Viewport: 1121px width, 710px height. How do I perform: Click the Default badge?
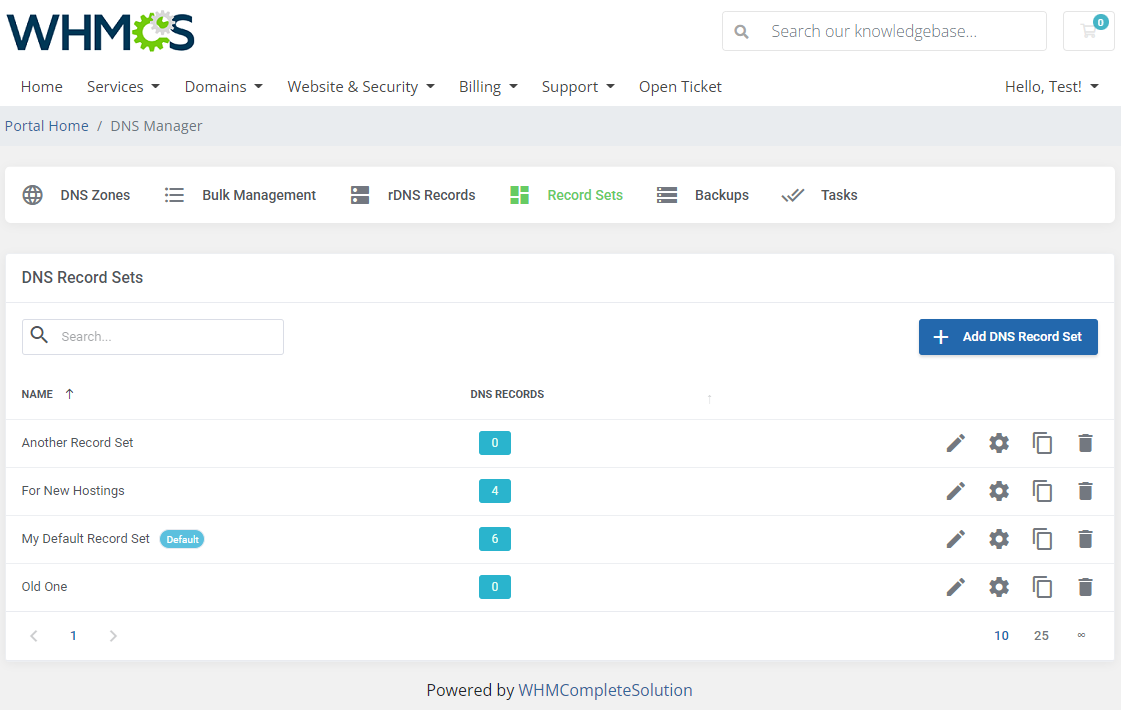click(182, 539)
